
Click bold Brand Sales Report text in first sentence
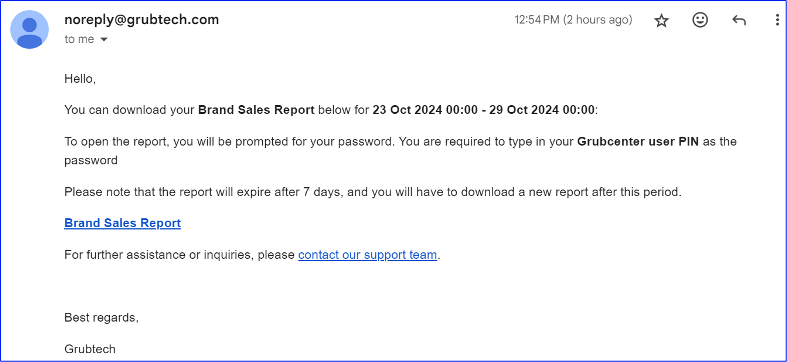[x=256, y=110]
